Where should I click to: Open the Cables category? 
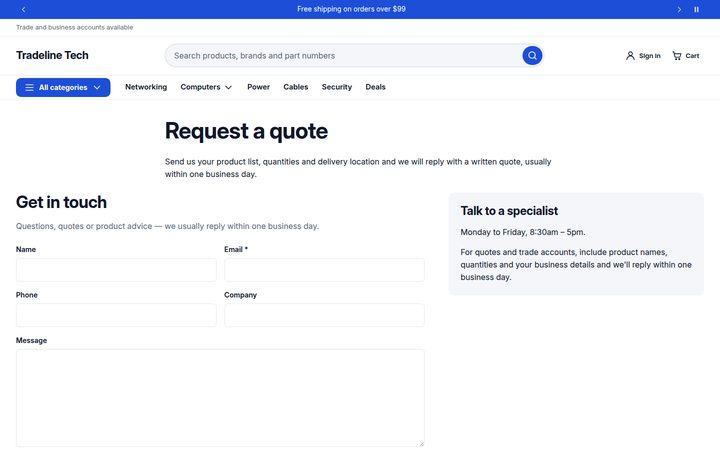click(x=296, y=87)
